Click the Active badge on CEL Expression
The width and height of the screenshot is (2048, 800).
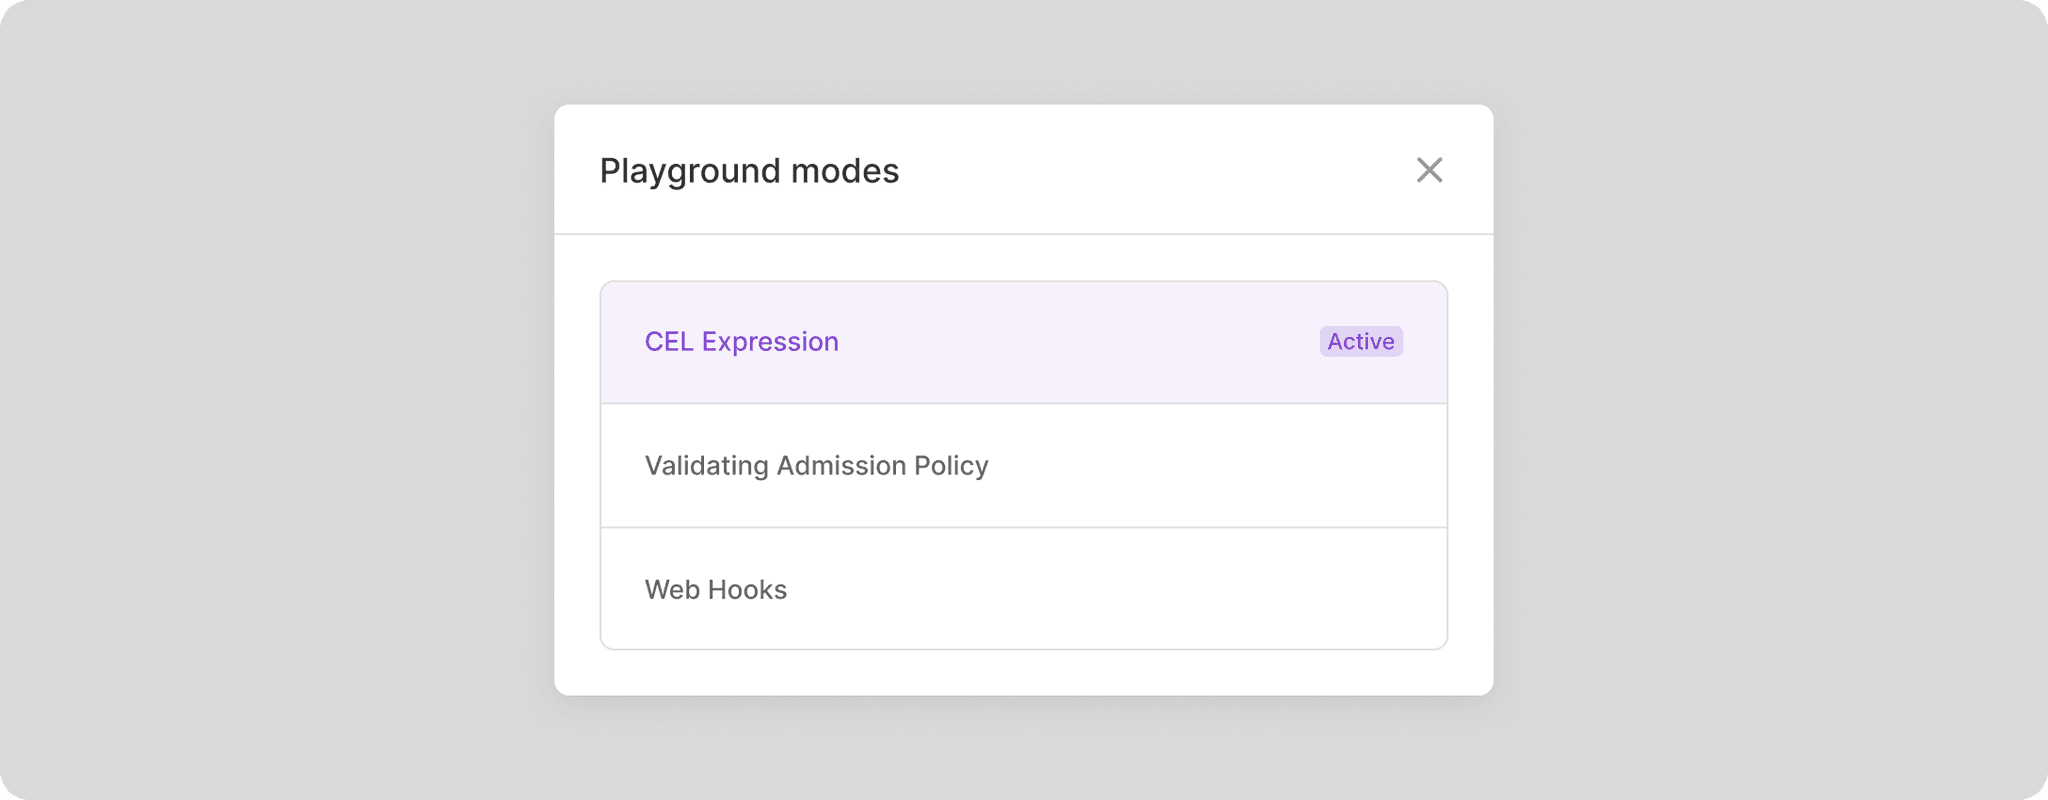(1361, 342)
